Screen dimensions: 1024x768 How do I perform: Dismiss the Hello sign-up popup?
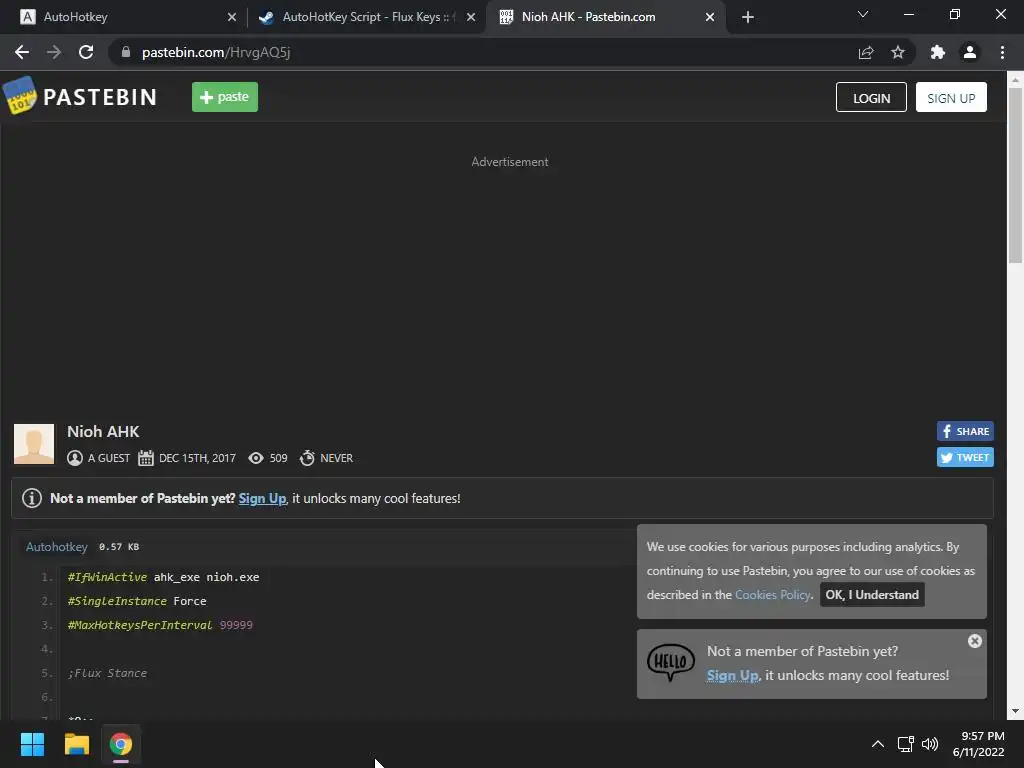(974, 641)
